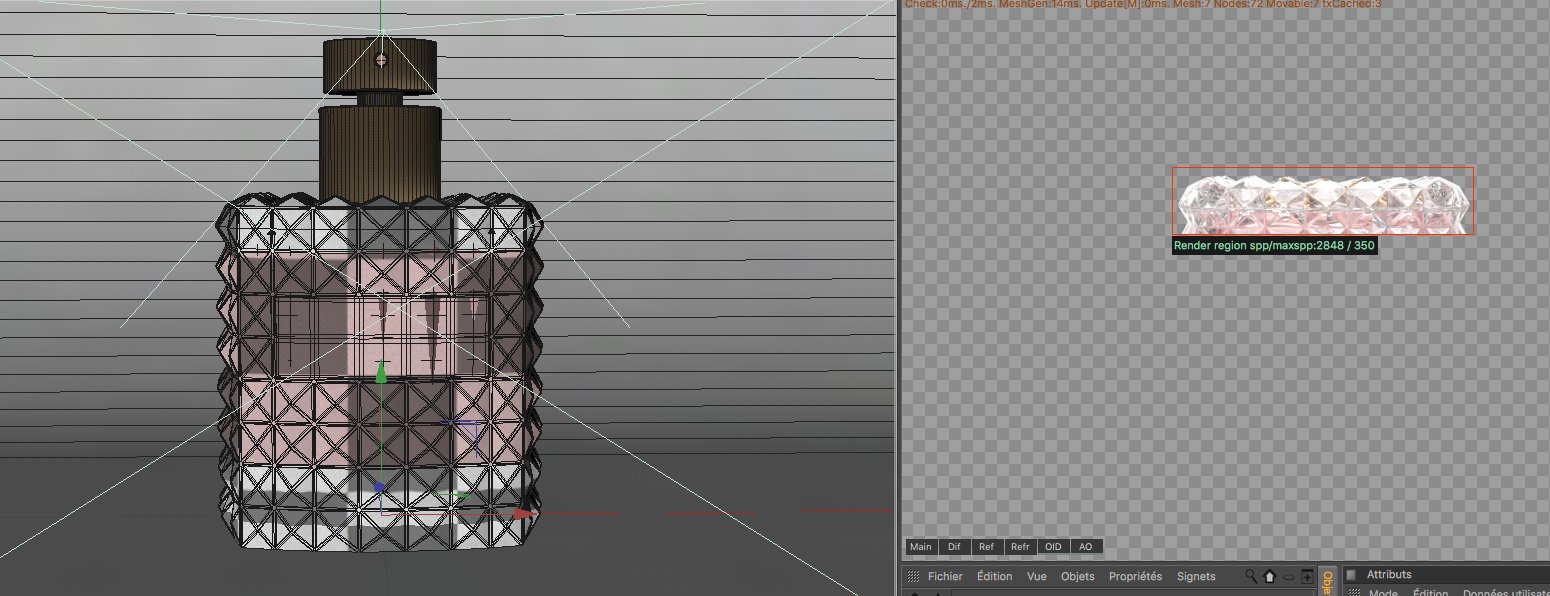
Task: Select the vertical Objets side tab
Action: (x=1328, y=582)
